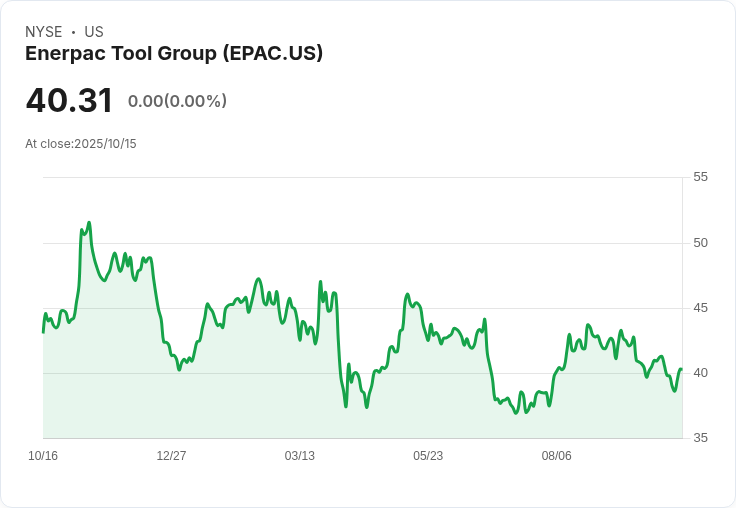
Task: Click the NYSE exchange label
Action: (43, 32)
